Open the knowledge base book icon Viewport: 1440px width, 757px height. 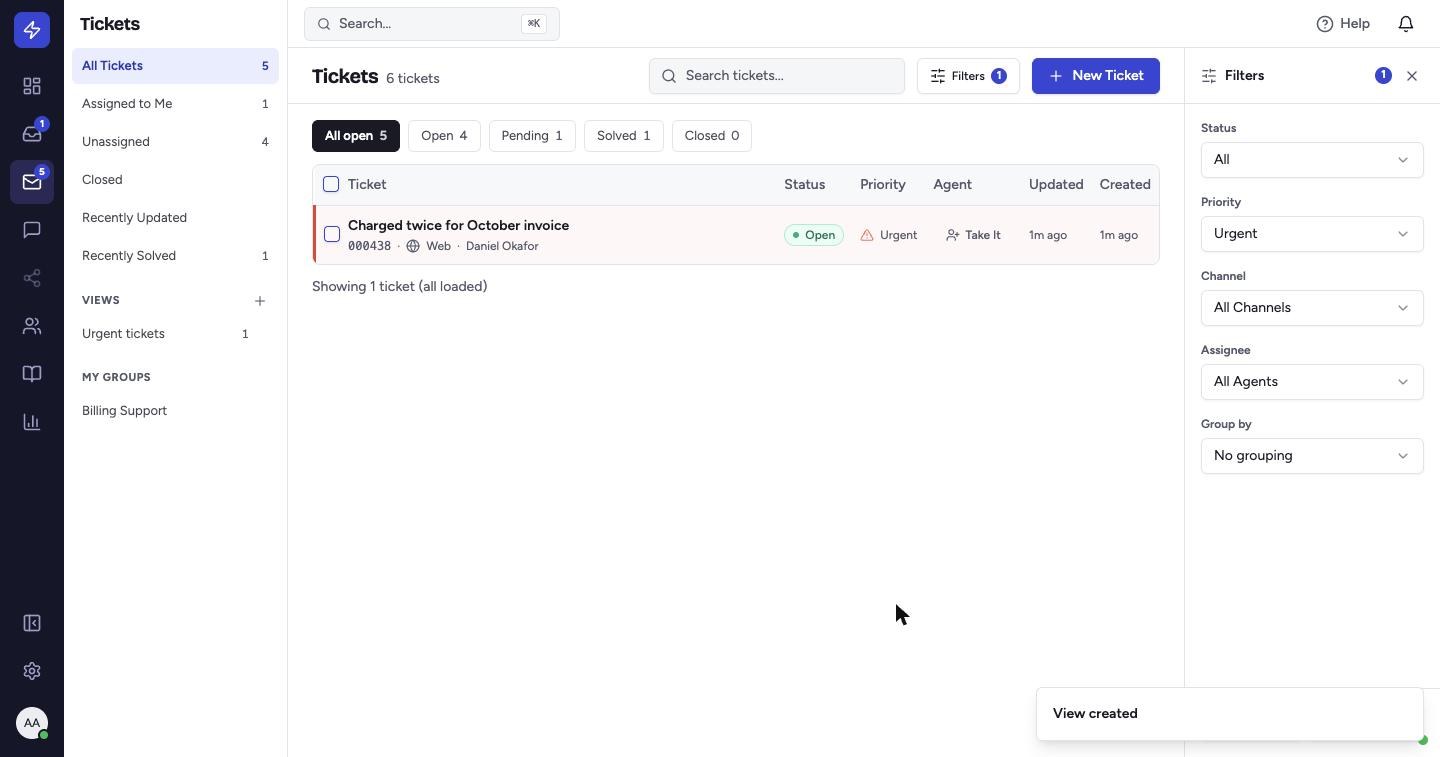pyautogui.click(x=32, y=374)
